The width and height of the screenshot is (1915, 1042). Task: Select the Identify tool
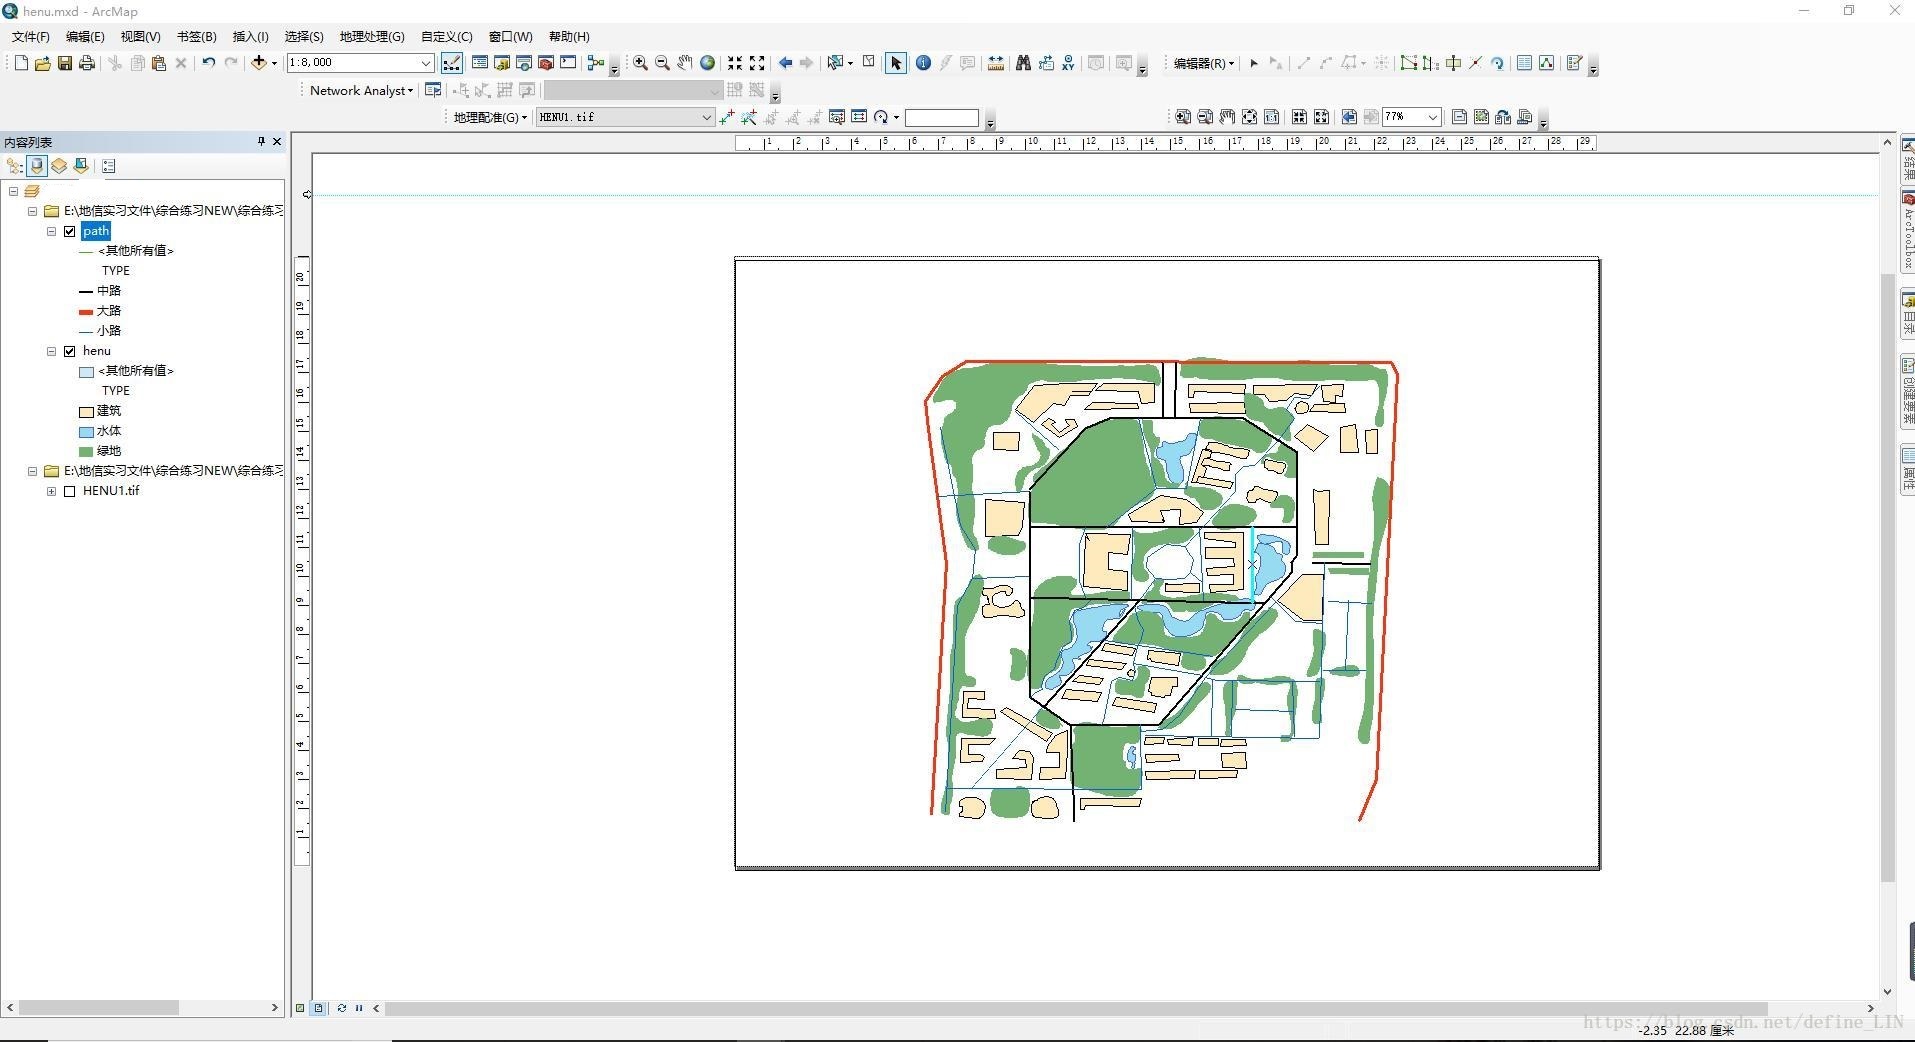point(923,63)
